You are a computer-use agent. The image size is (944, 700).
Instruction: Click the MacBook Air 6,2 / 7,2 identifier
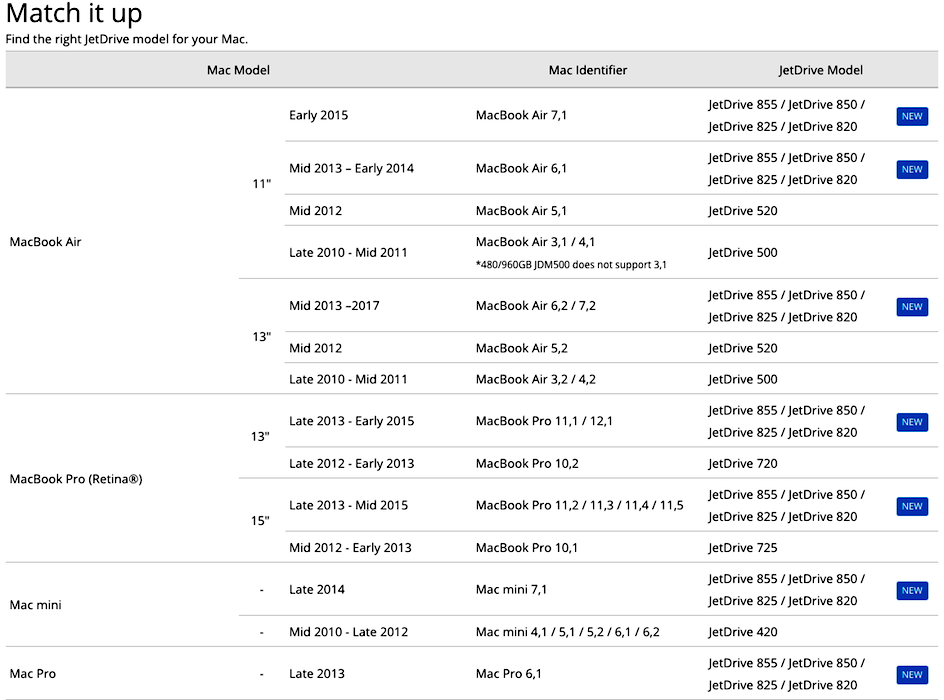tap(535, 305)
